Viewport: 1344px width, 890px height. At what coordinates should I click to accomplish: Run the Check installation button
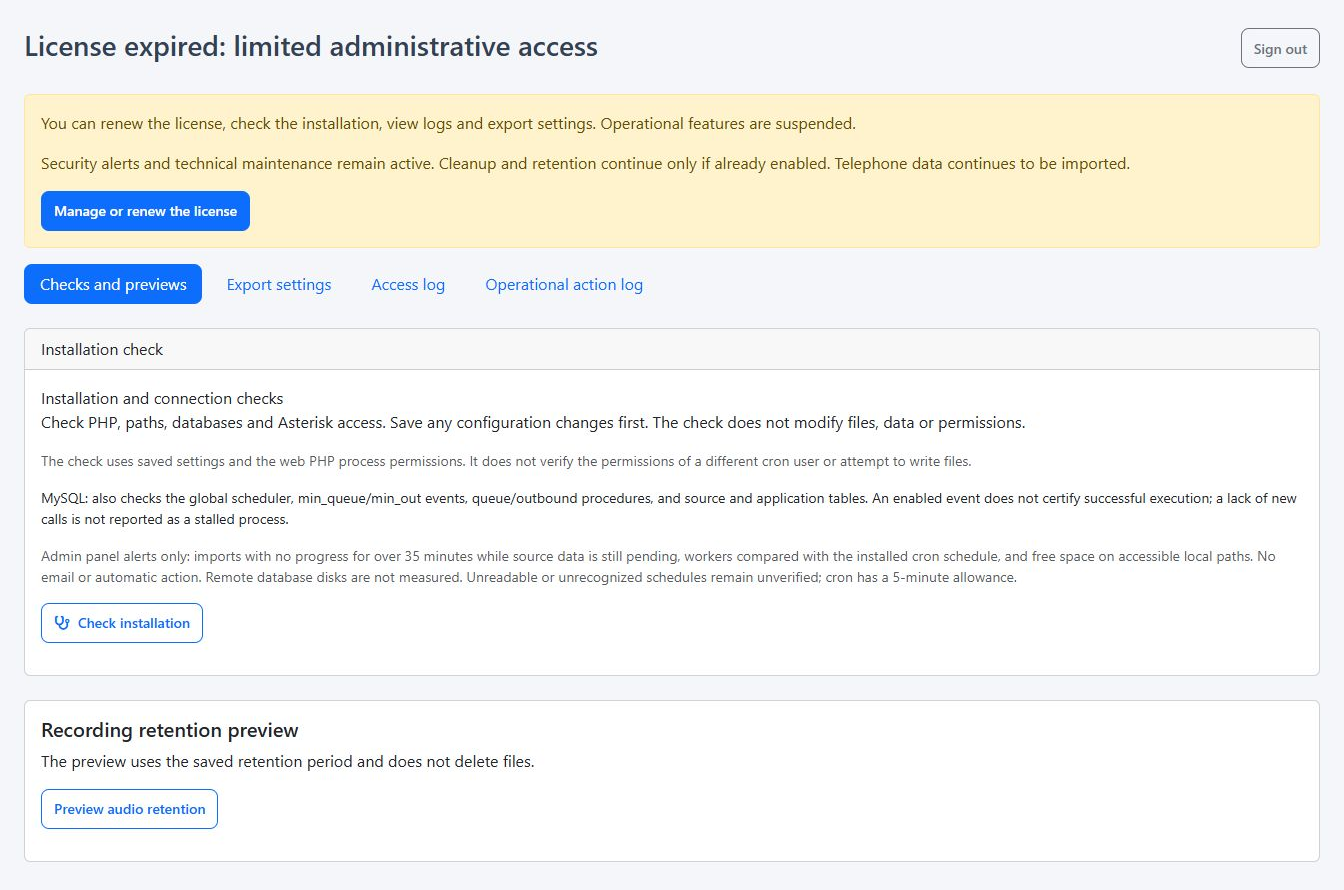(122, 623)
